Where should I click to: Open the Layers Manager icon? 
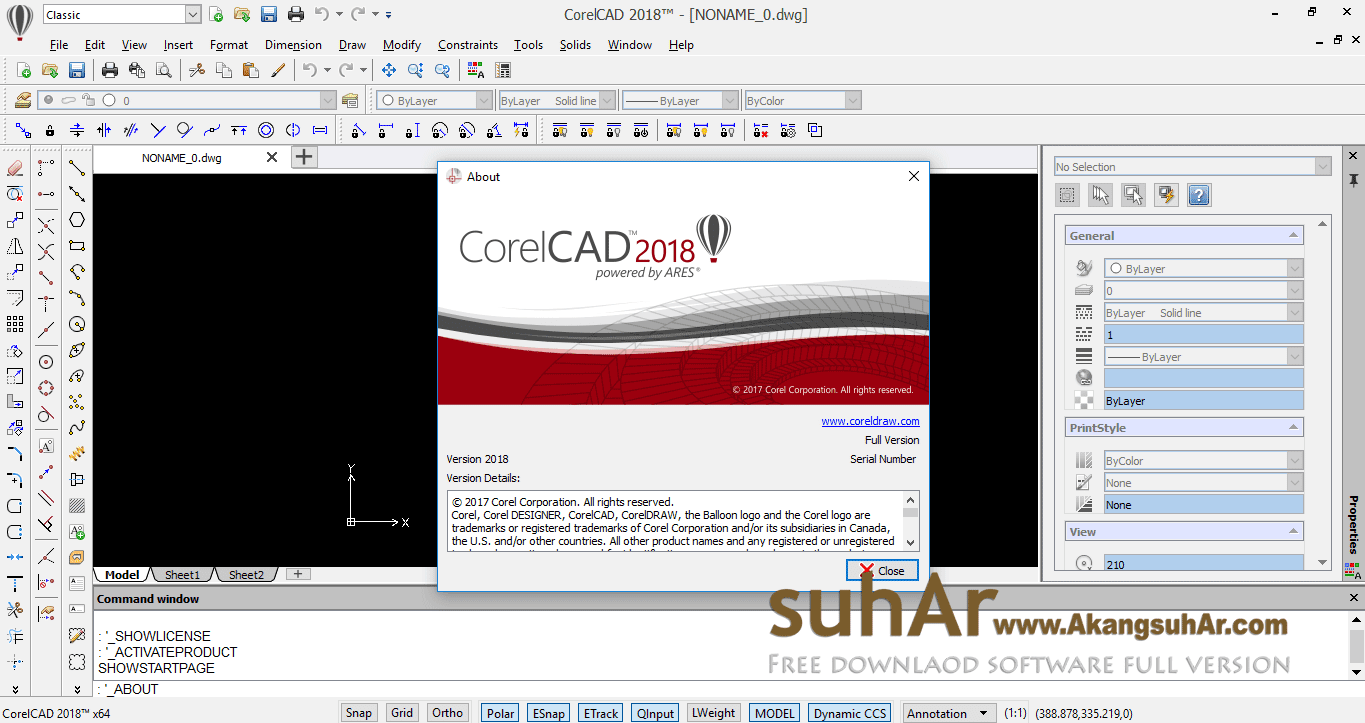23,100
